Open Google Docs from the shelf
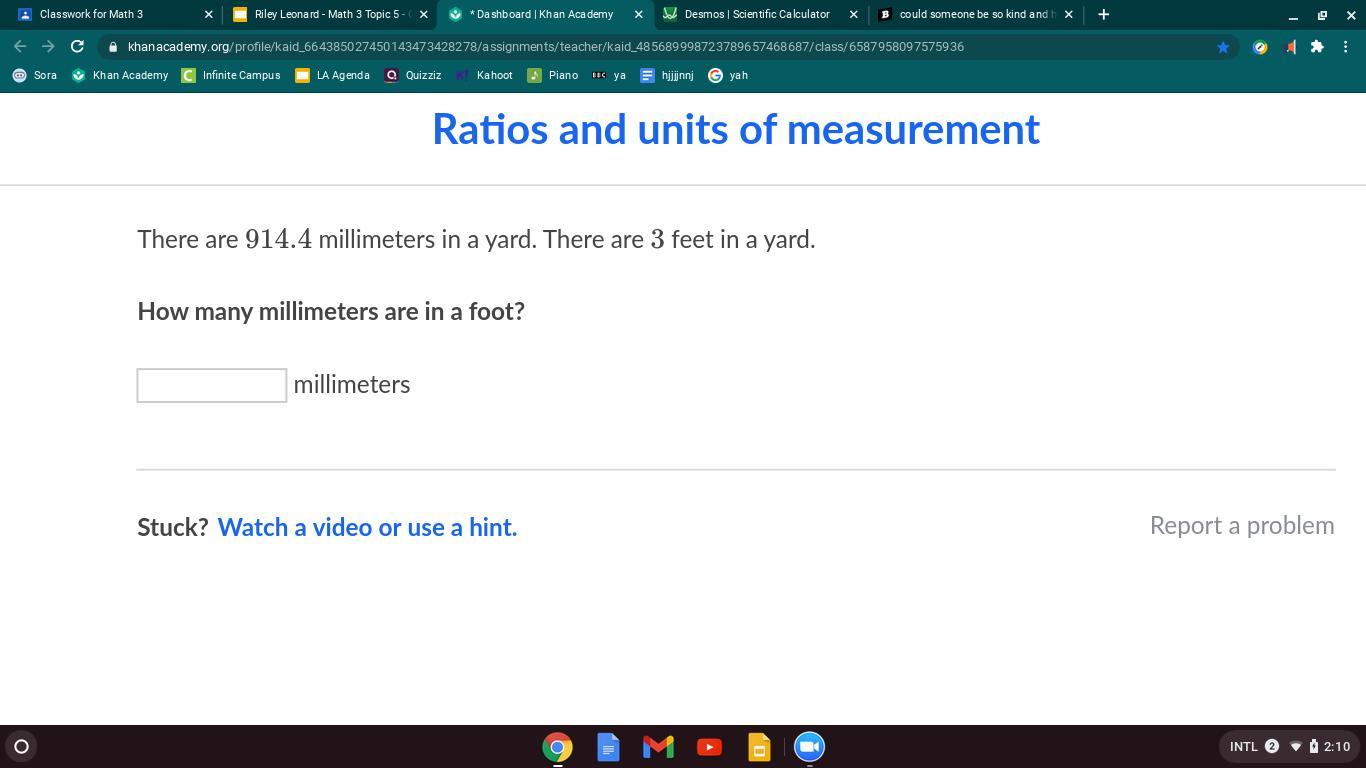 pos(608,747)
